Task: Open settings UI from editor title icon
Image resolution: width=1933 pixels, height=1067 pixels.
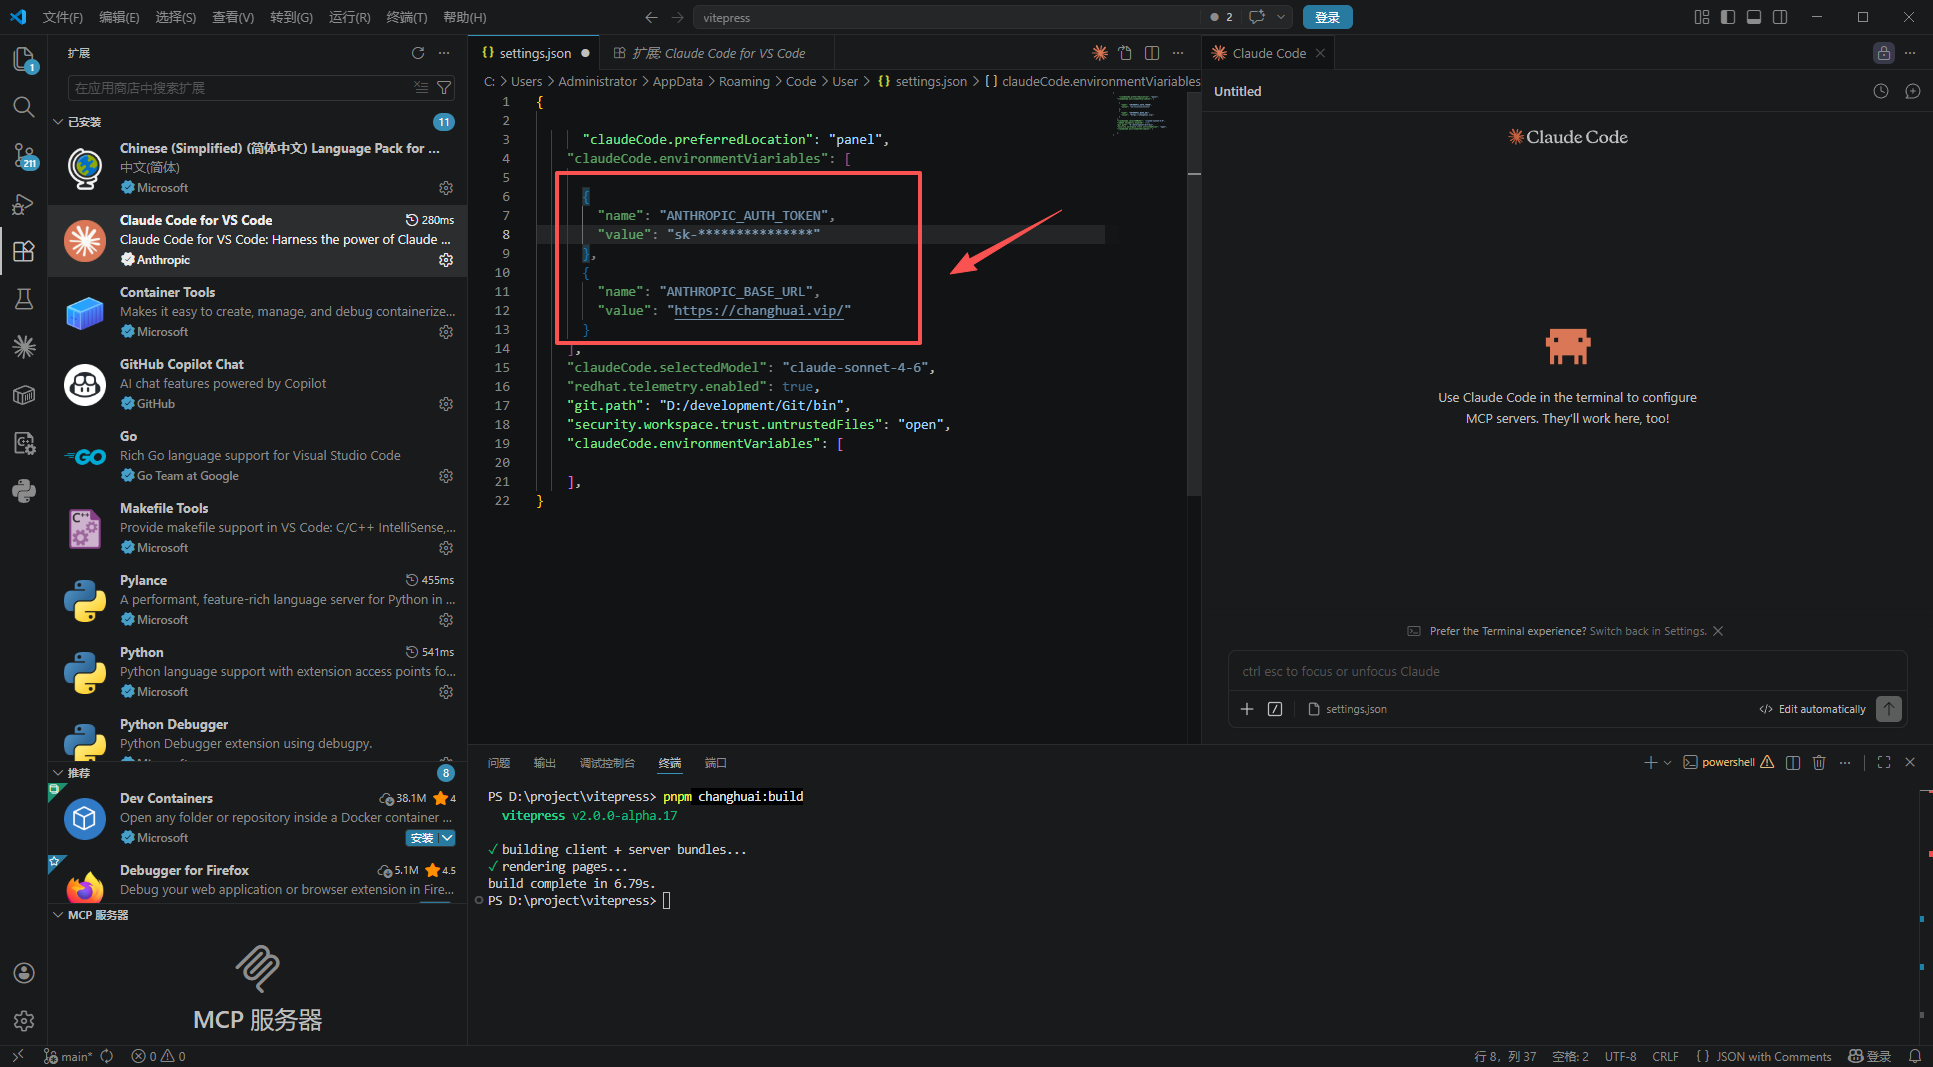Action: 1126,53
